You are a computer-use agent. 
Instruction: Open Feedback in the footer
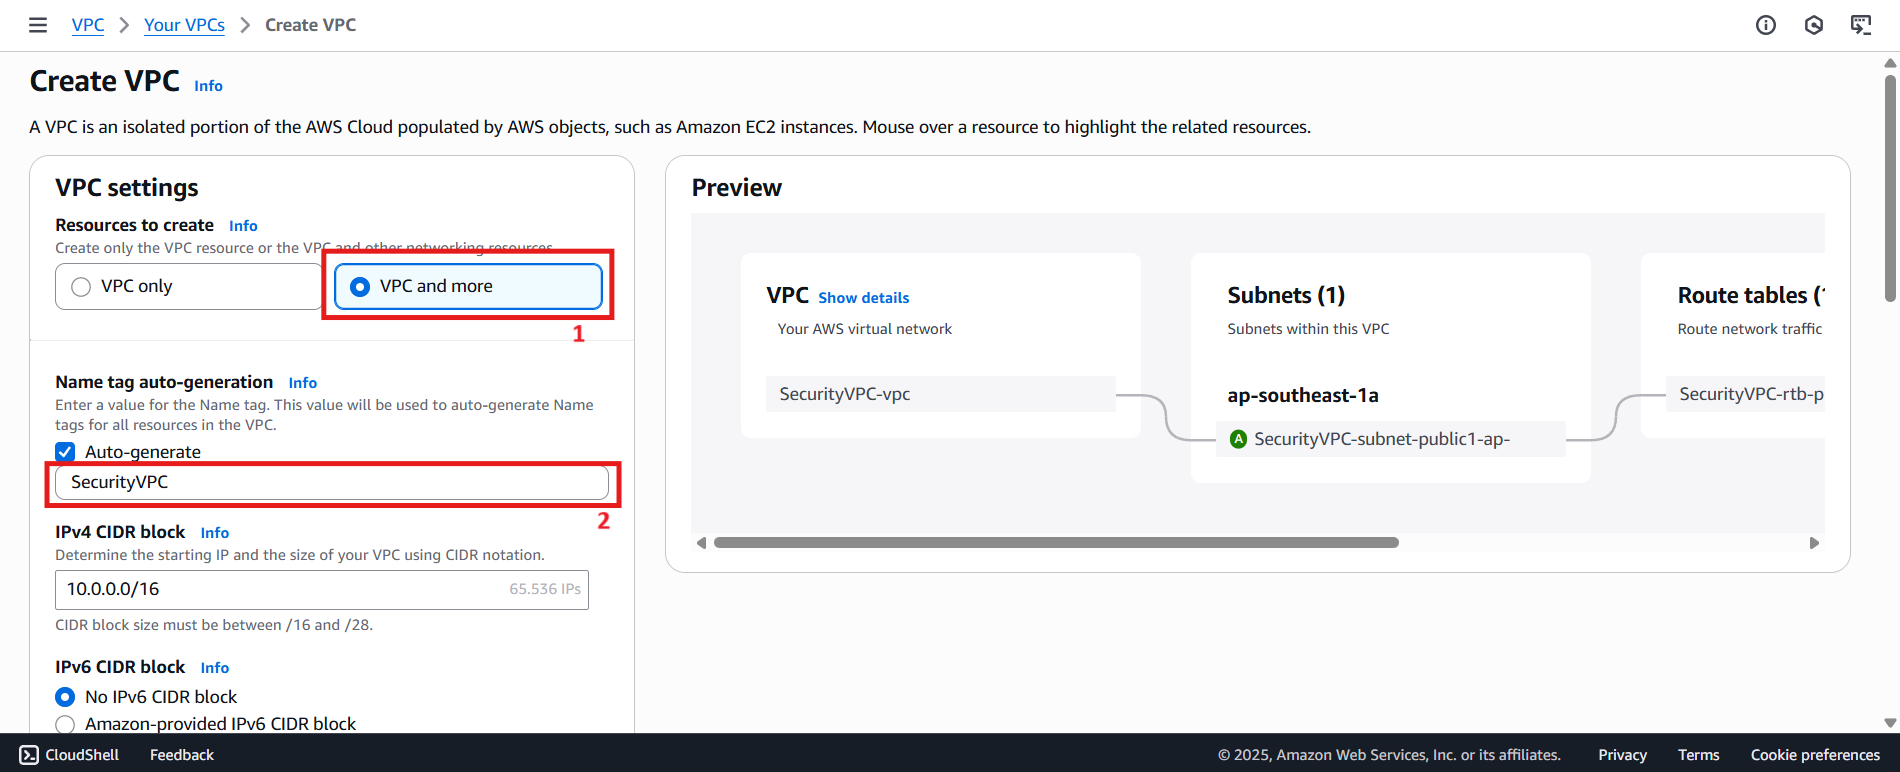182,755
